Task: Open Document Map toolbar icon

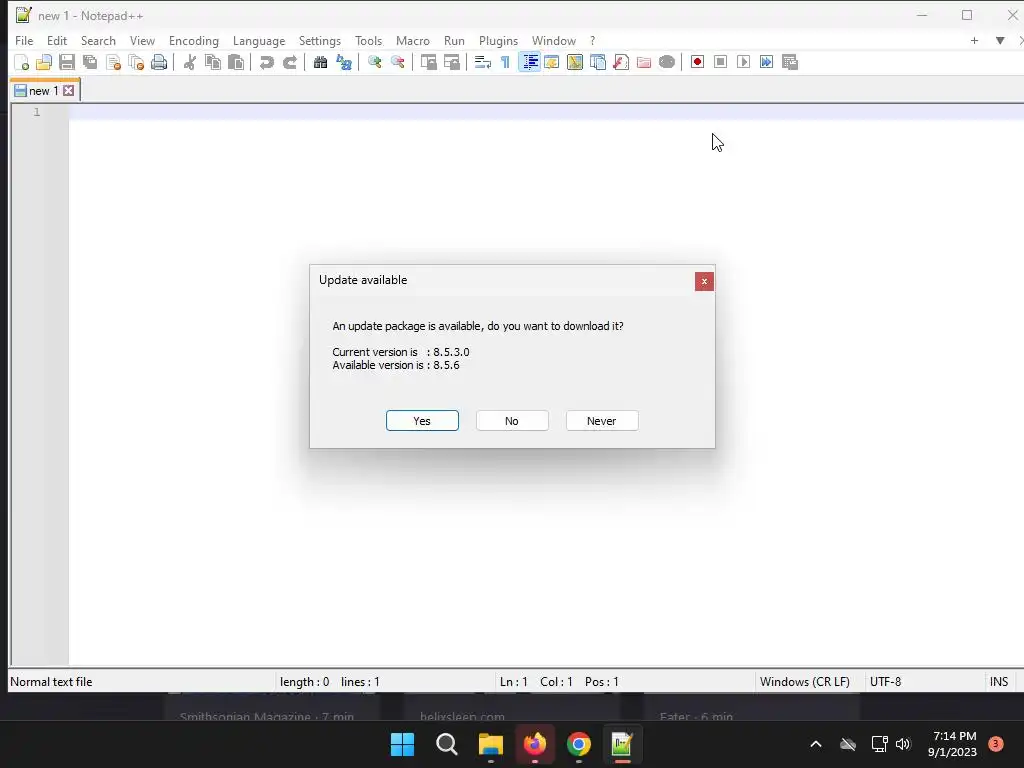Action: pos(575,62)
